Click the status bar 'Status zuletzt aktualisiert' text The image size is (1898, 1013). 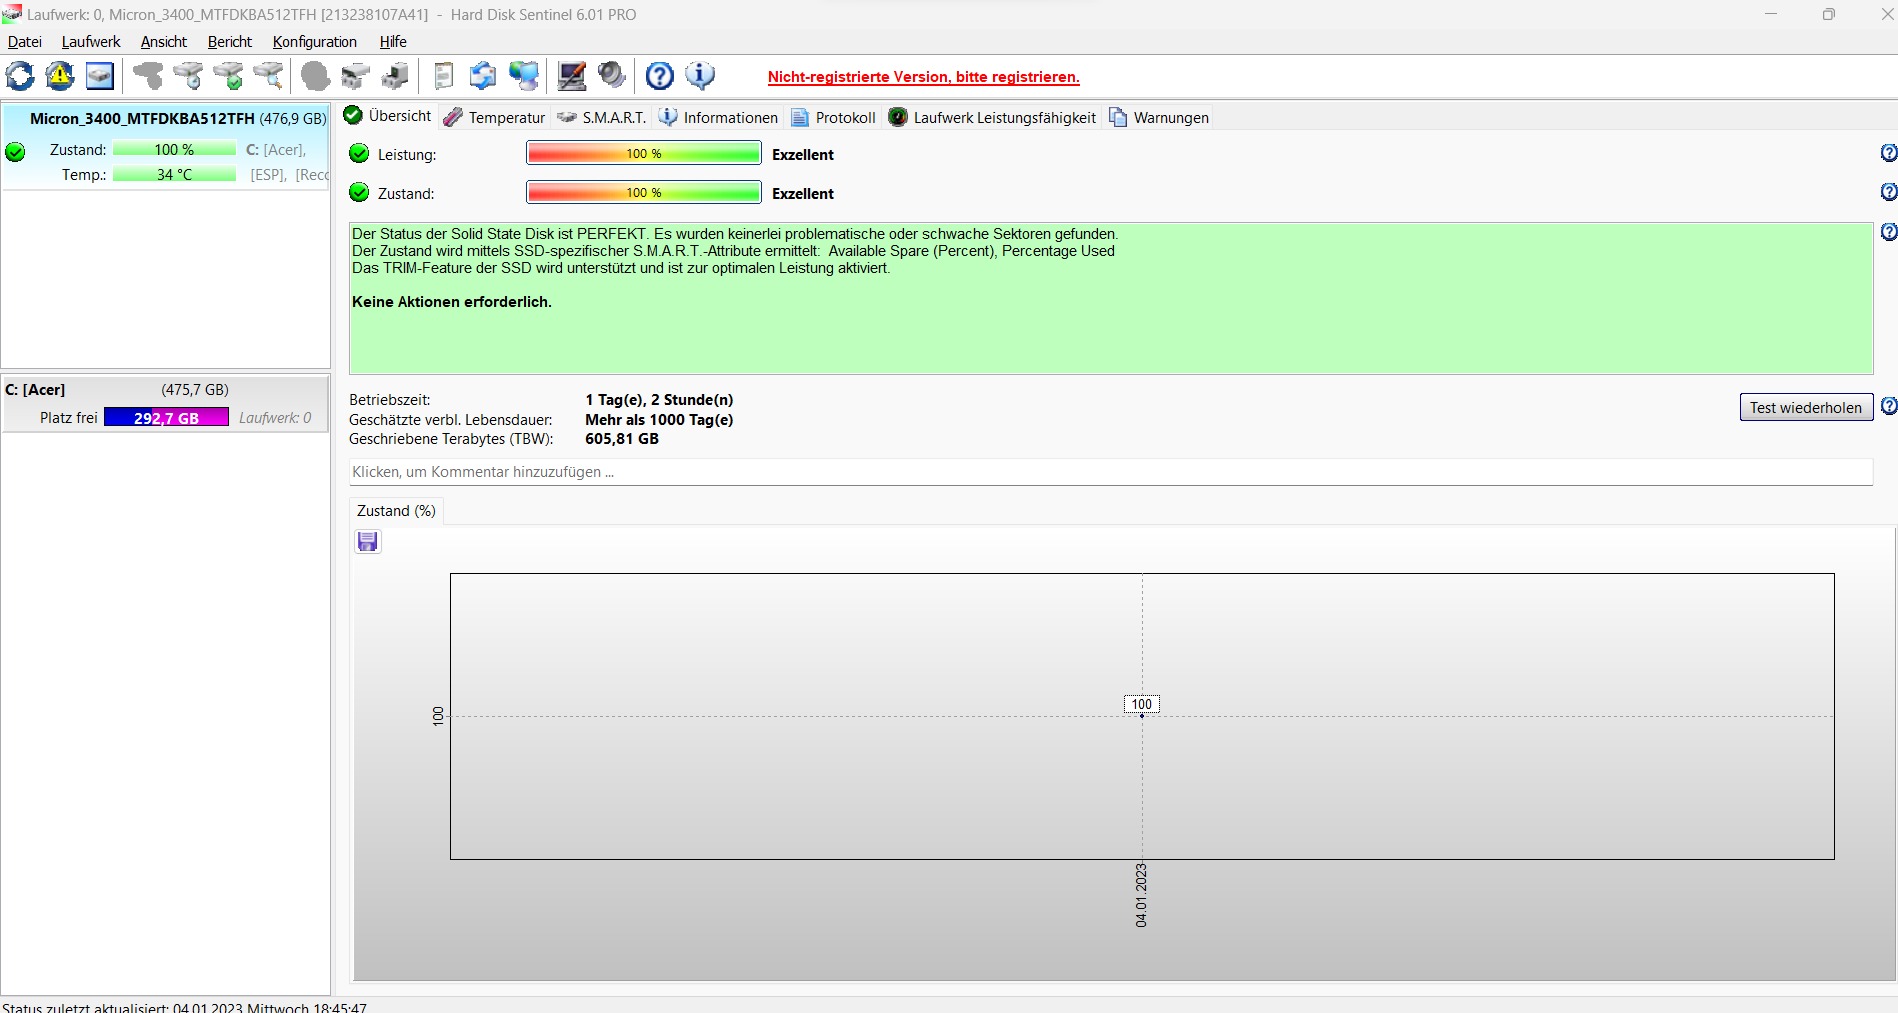coord(185,1006)
